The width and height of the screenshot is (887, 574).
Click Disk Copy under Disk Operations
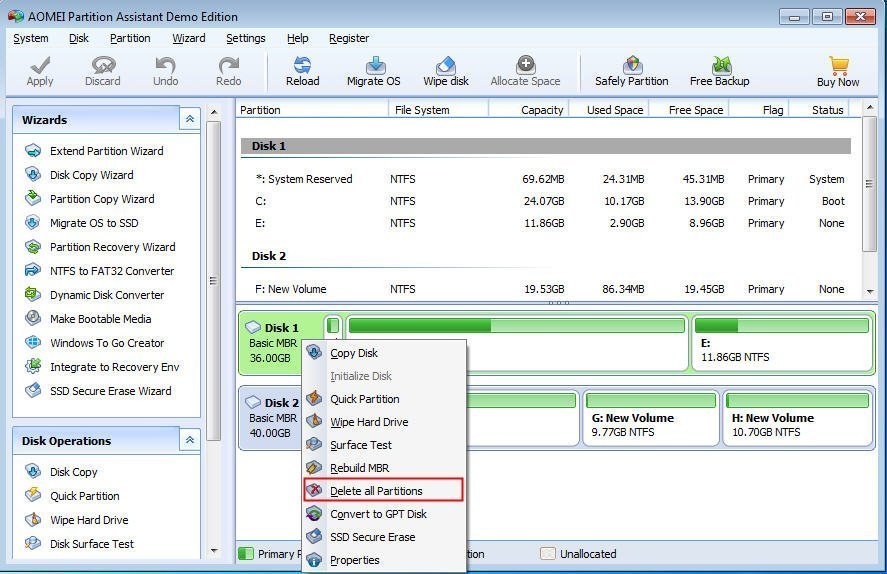click(x=61, y=472)
